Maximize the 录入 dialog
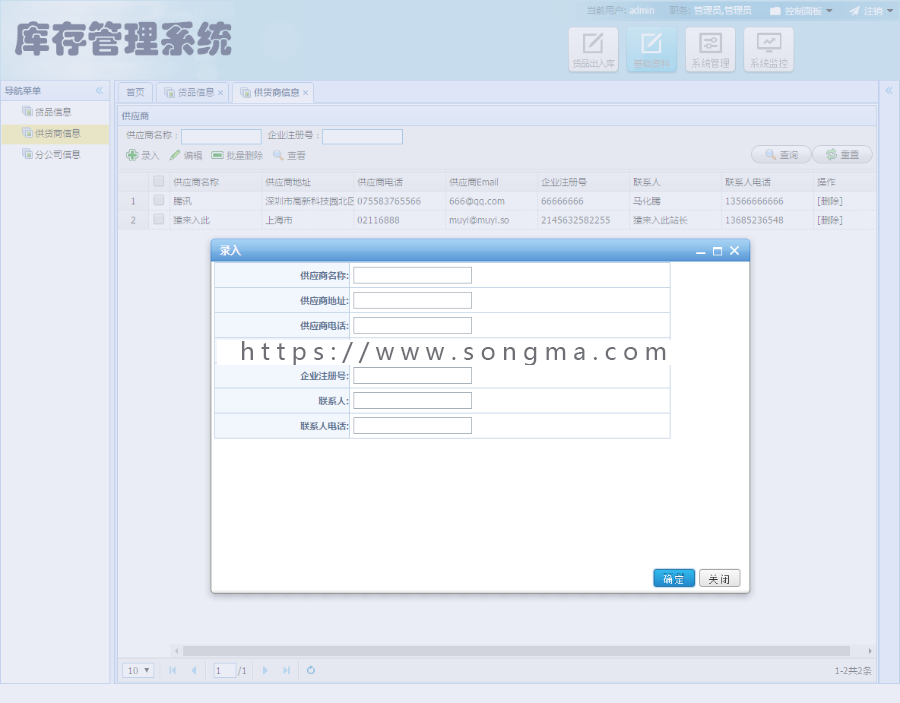Viewport: 900px width, 703px height. point(717,251)
